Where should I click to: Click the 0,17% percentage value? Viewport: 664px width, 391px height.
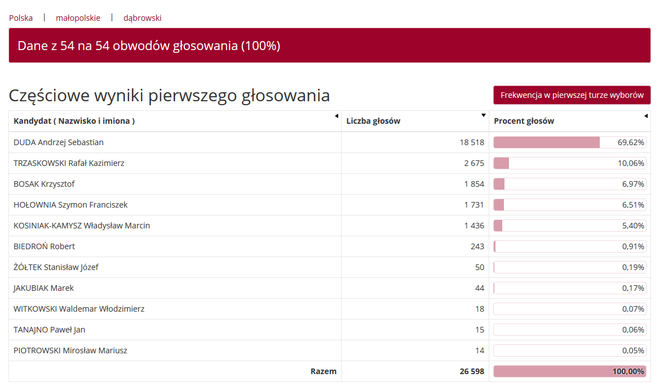click(x=633, y=288)
